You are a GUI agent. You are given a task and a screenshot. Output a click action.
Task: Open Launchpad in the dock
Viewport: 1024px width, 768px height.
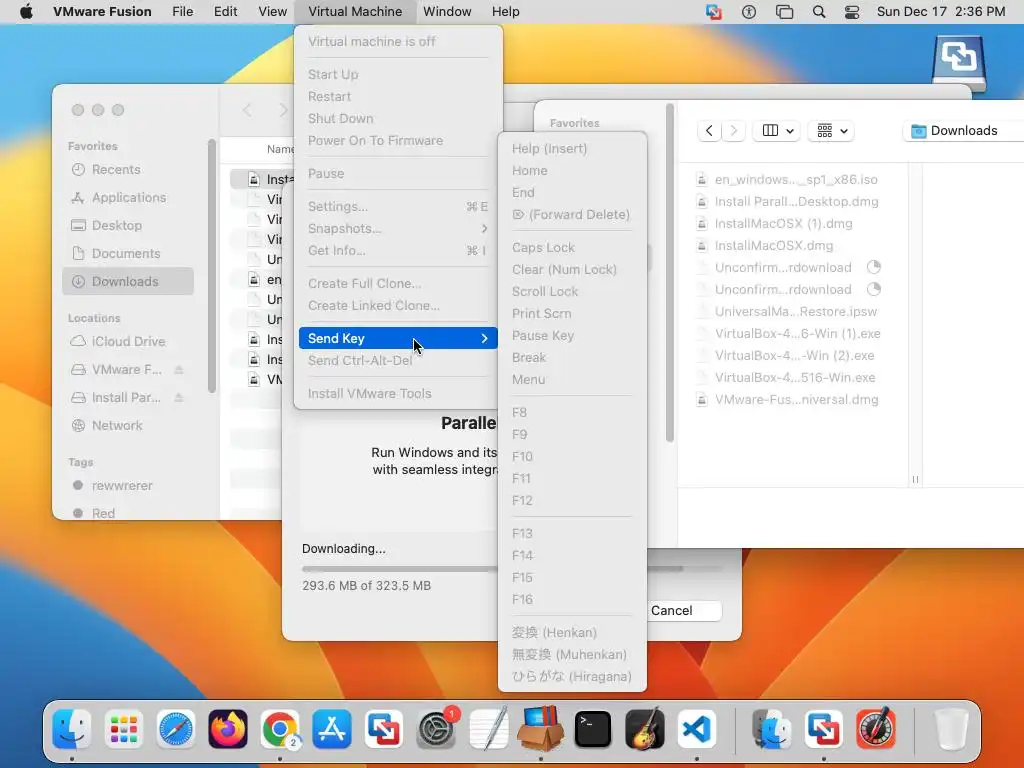123,729
